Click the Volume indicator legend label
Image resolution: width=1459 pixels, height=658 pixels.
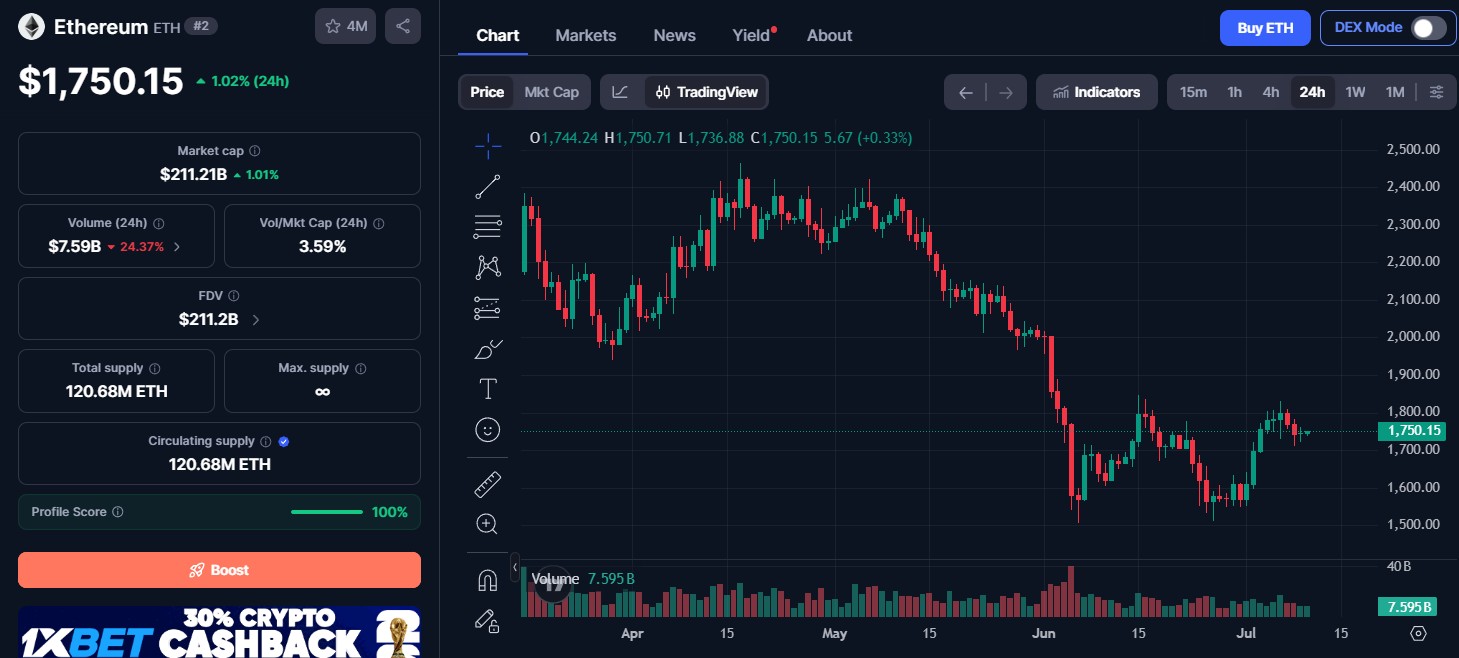555,579
